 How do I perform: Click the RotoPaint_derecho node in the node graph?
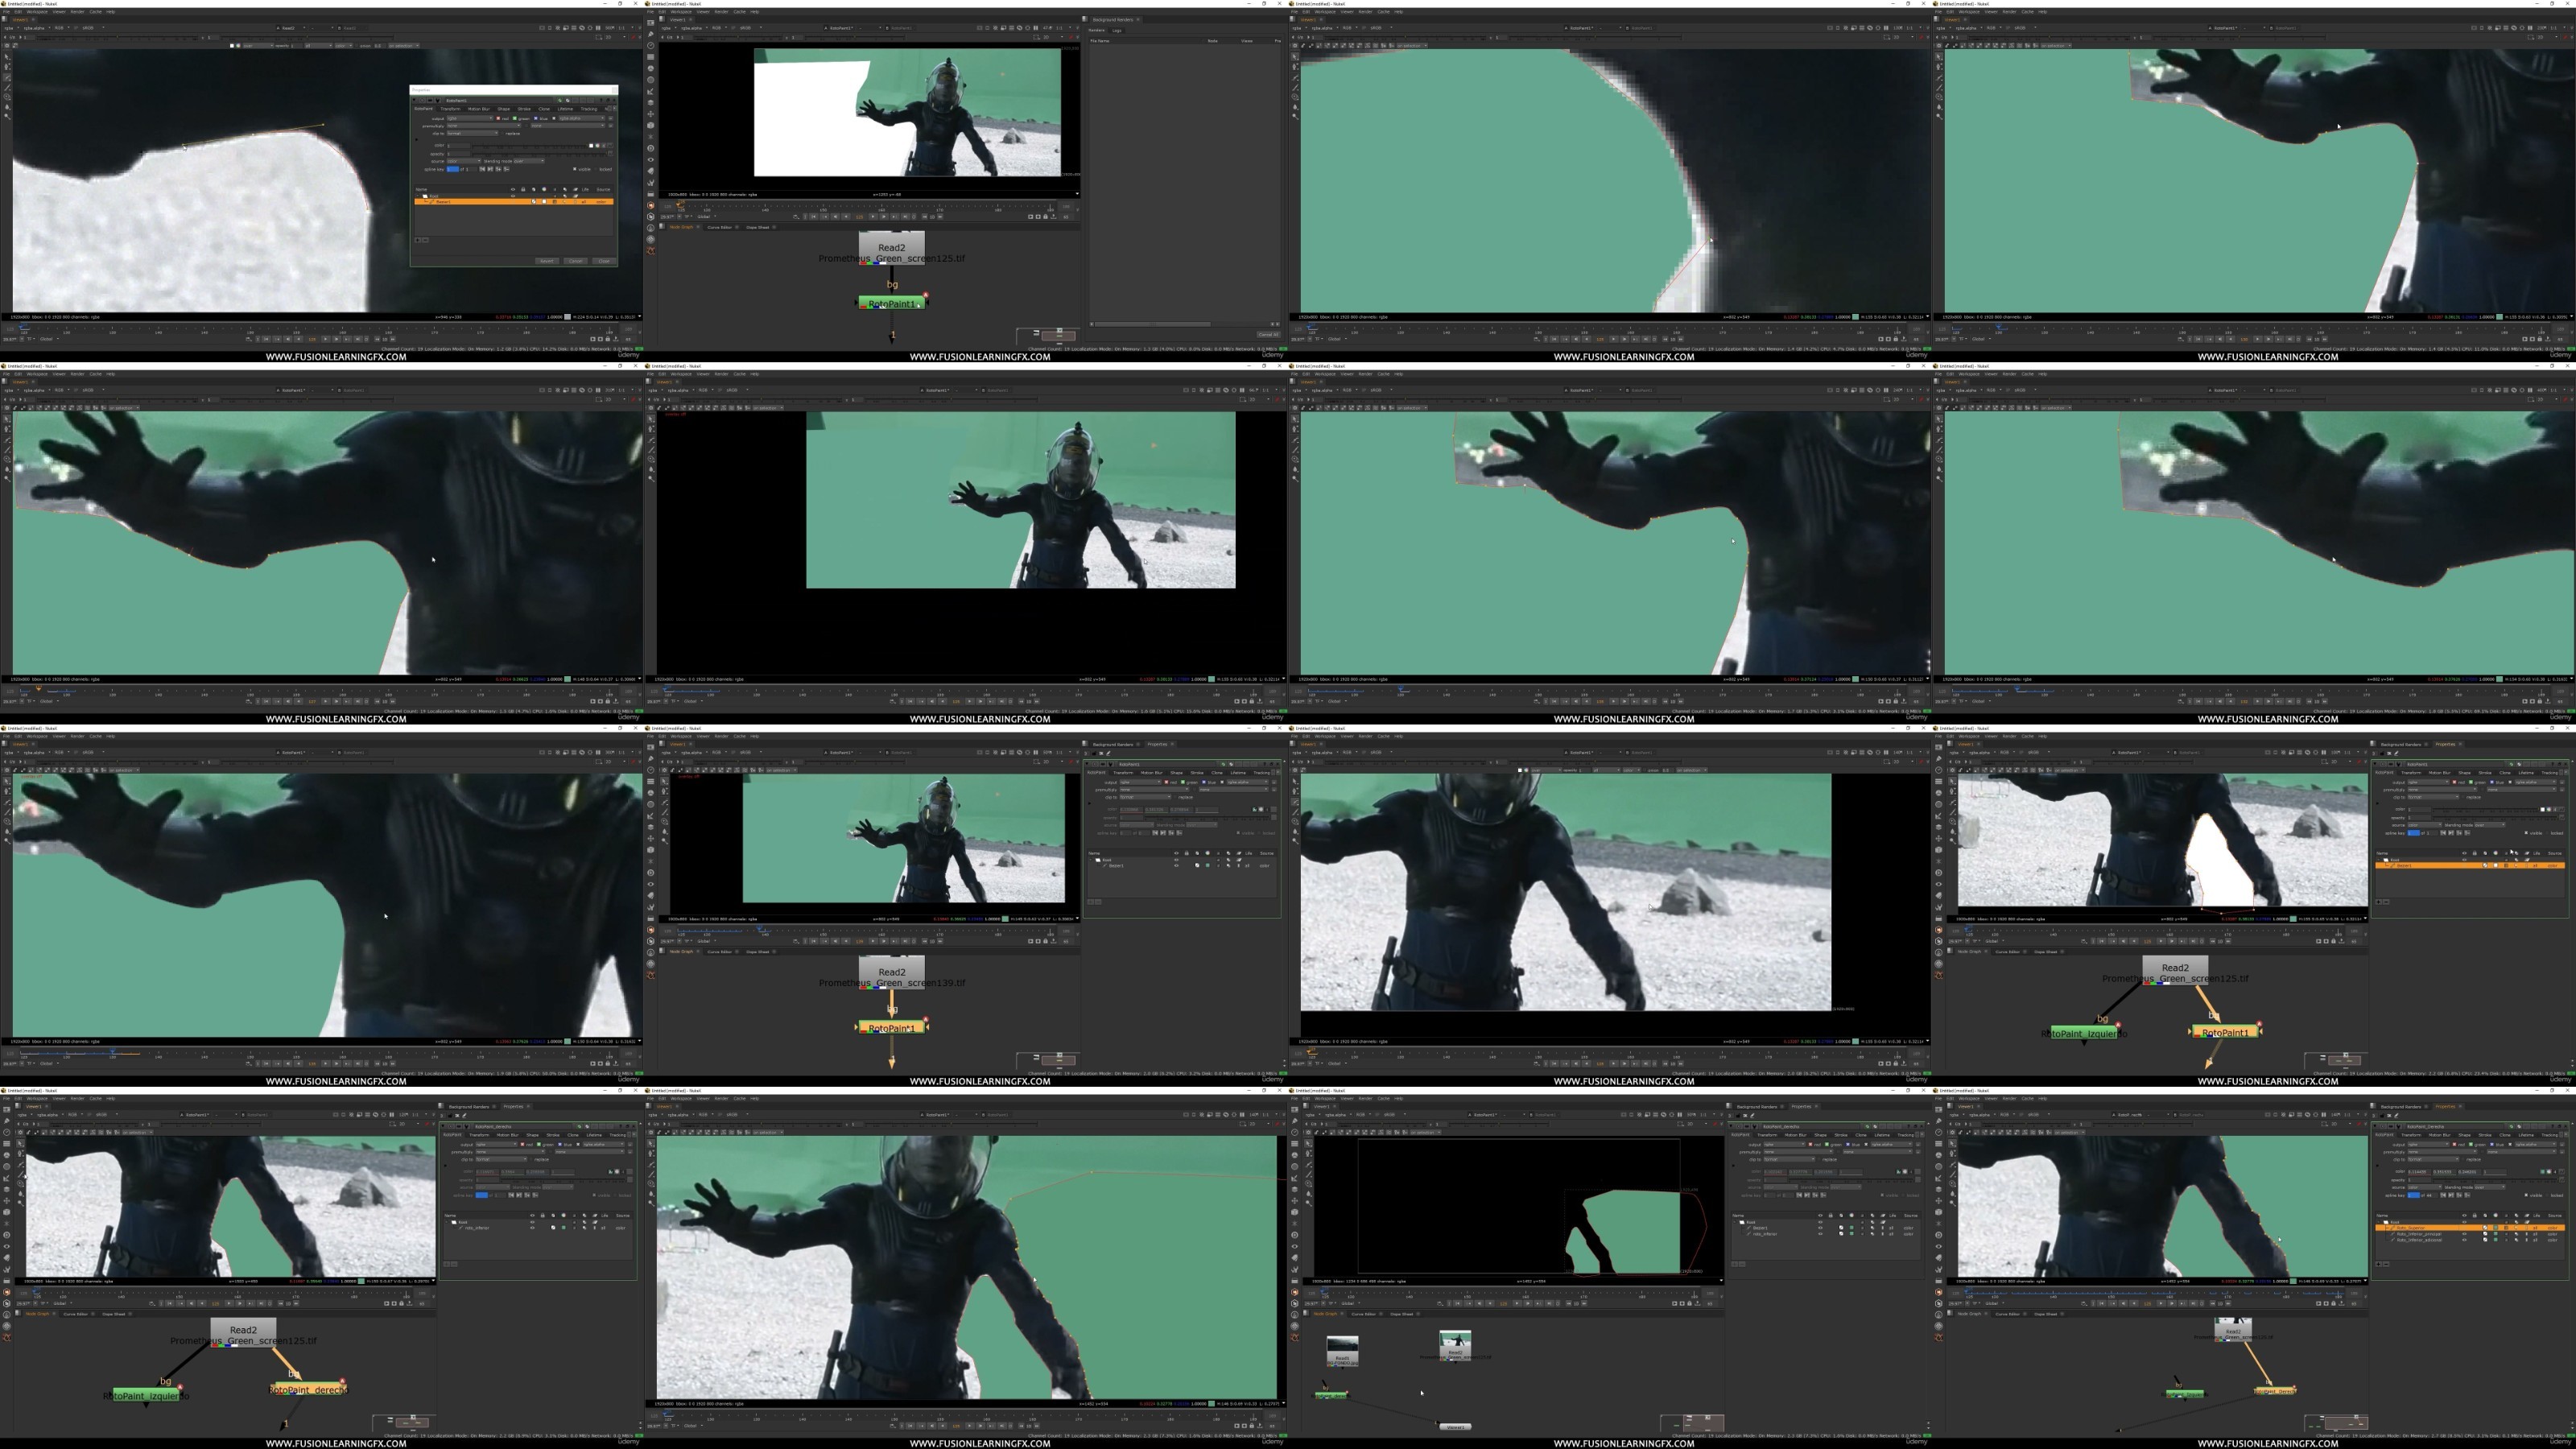[308, 1389]
